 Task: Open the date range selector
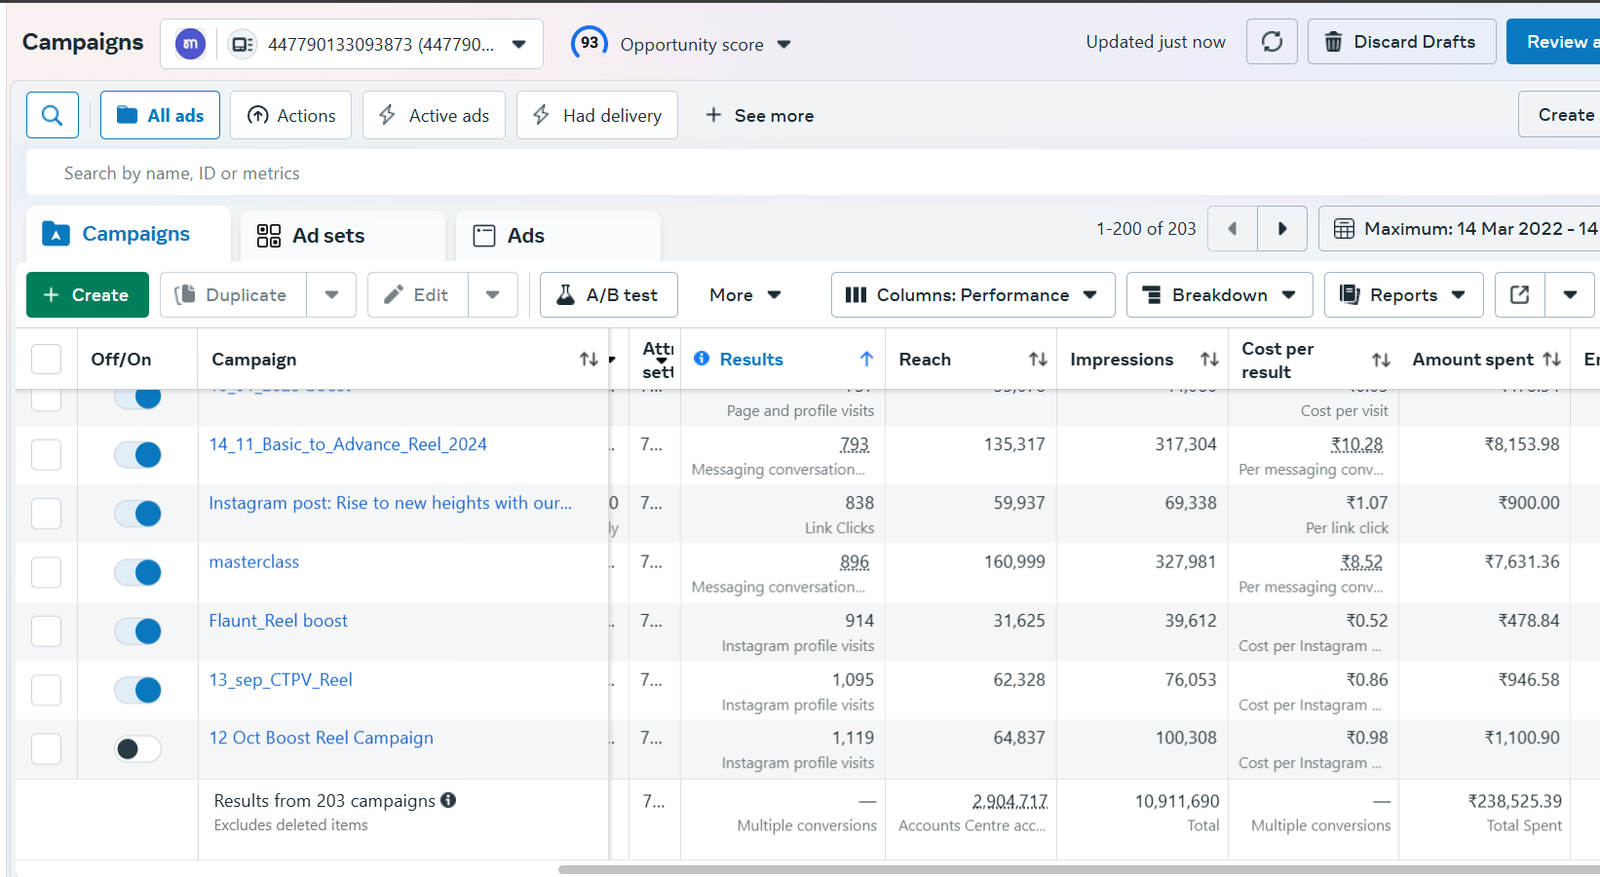point(1459,229)
